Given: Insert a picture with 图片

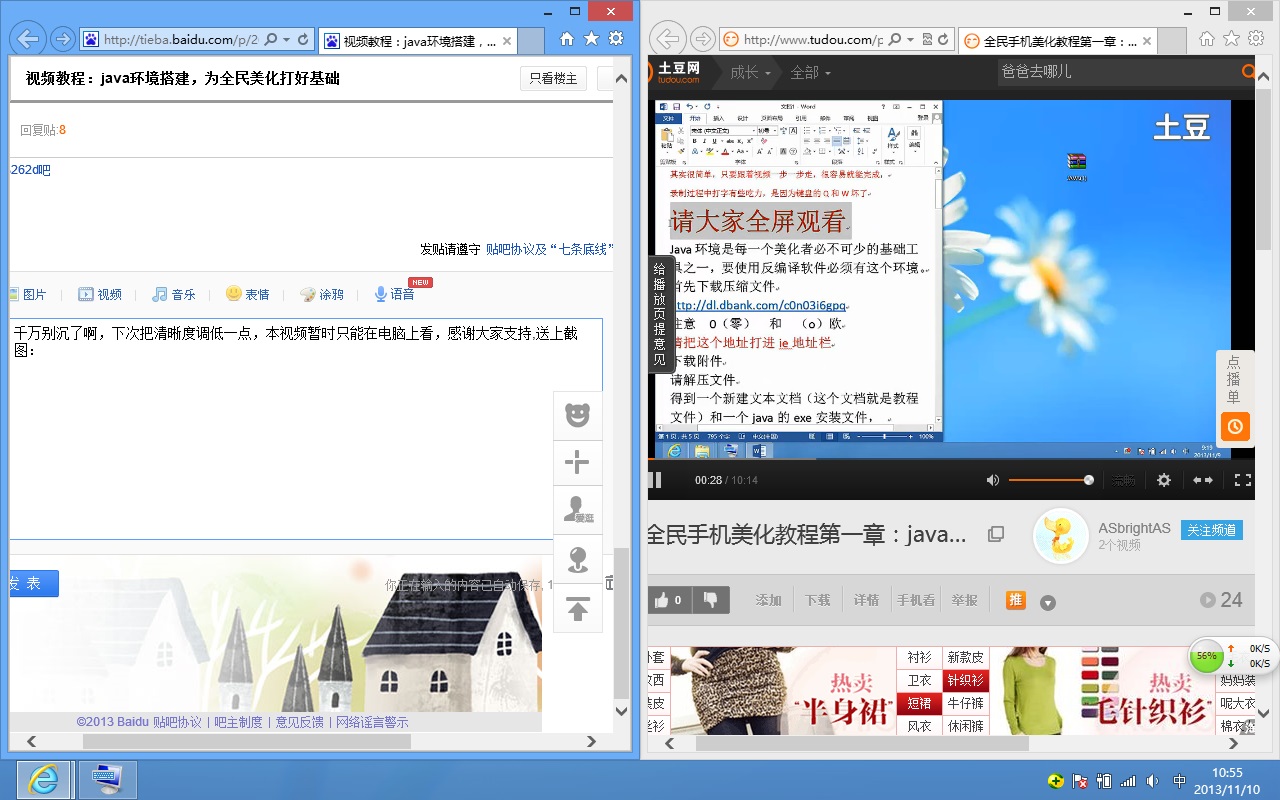Looking at the screenshot, I should click(x=27, y=294).
